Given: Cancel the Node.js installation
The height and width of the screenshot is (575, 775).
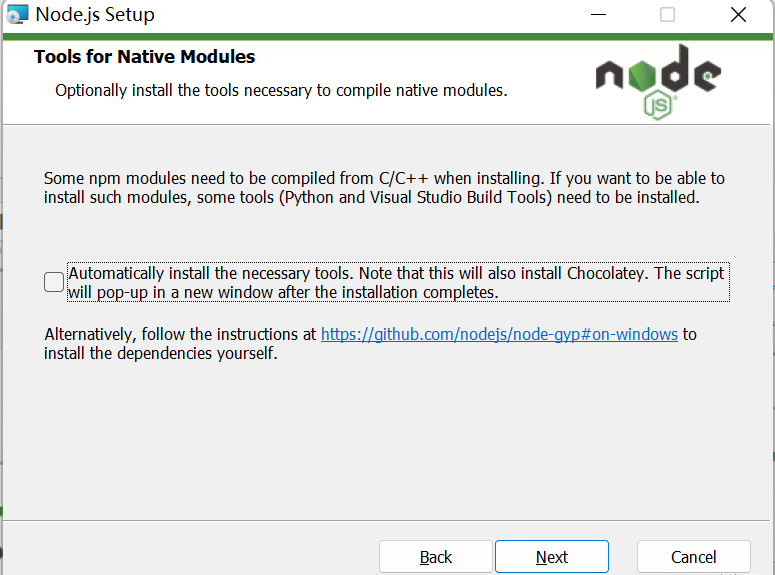Looking at the screenshot, I should pyautogui.click(x=693, y=557).
